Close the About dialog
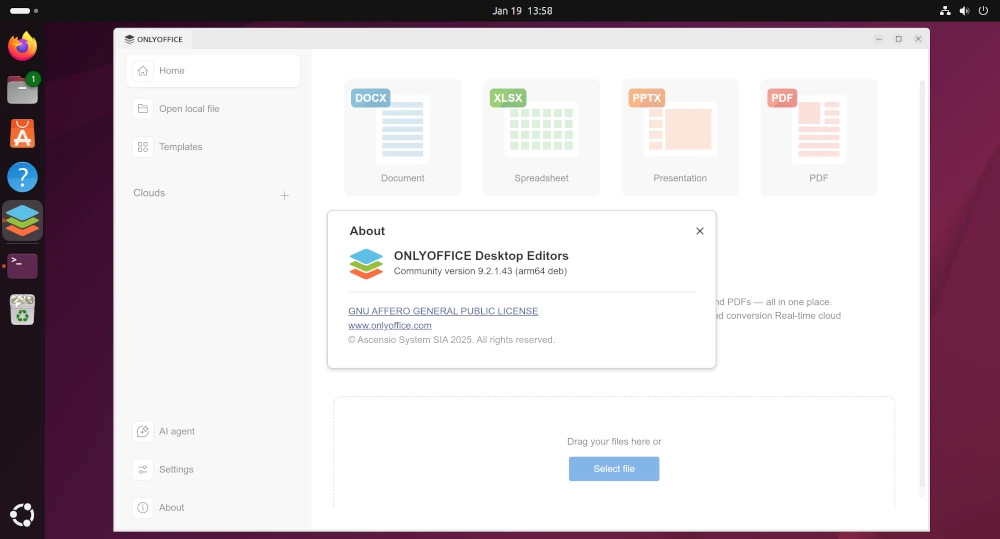Screen dimensions: 1000x539 [700, 231]
